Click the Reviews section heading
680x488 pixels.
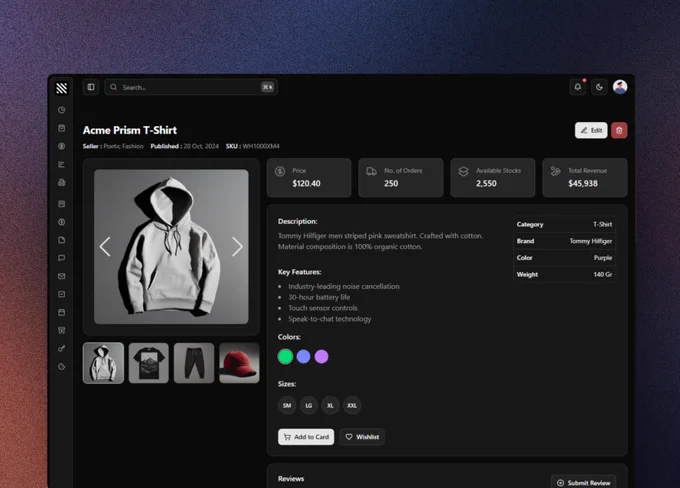pos(291,479)
